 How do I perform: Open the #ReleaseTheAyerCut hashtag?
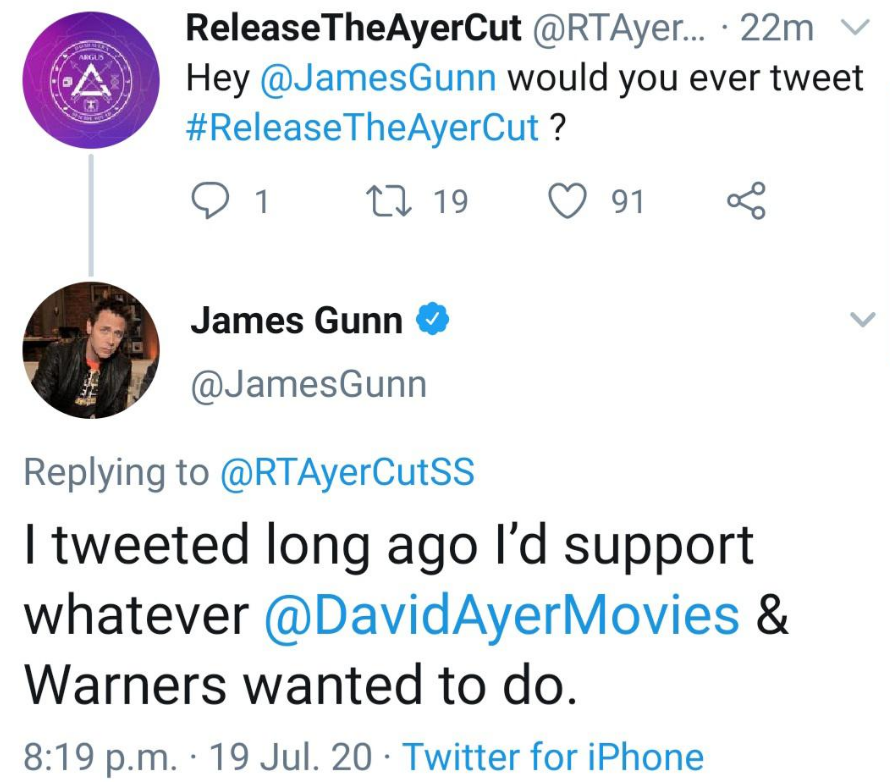click(362, 128)
